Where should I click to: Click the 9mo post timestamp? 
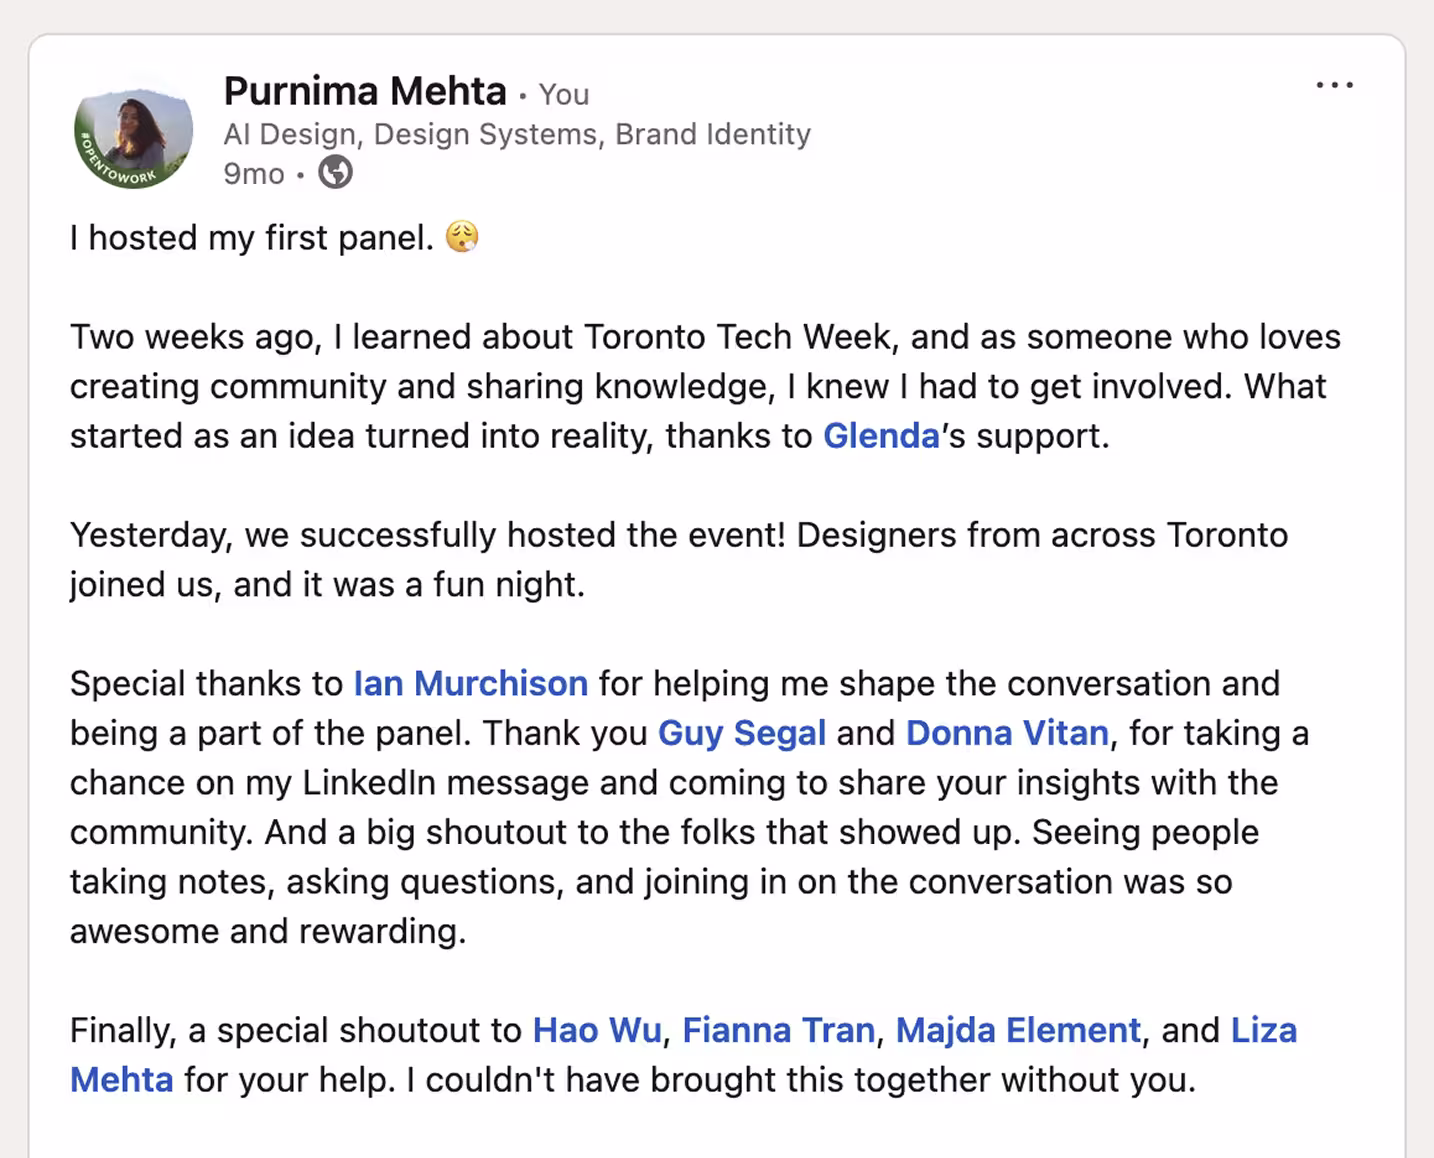coord(254,174)
